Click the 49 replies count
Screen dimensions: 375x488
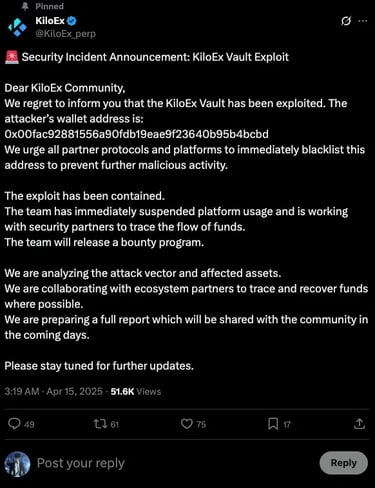coord(29,424)
